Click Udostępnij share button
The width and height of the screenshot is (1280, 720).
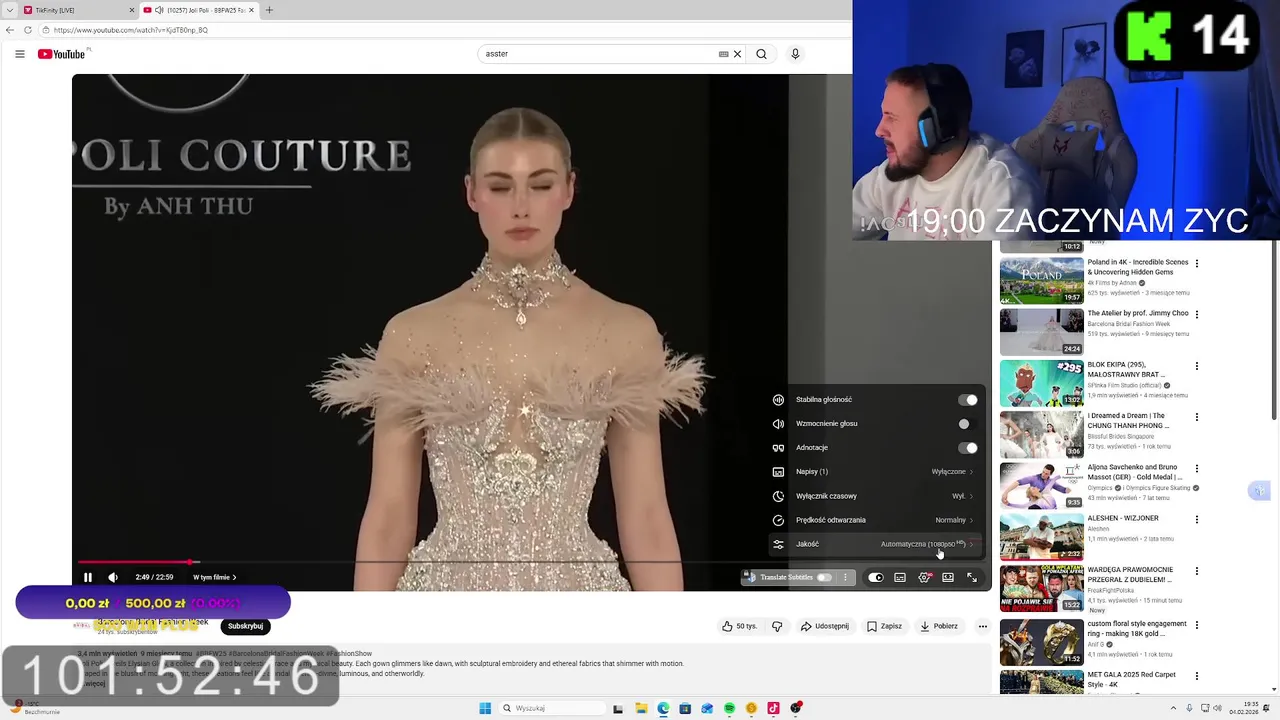point(825,626)
